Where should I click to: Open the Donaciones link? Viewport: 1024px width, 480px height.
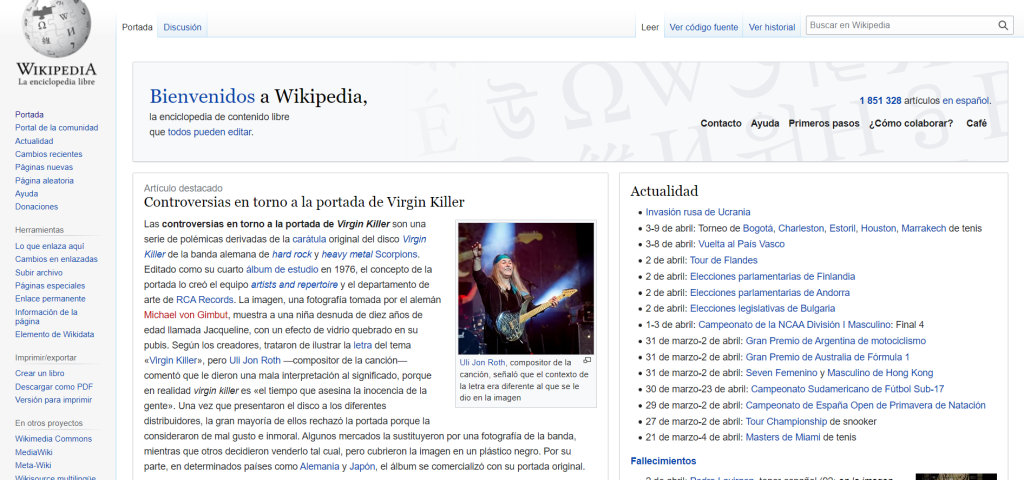(36, 206)
